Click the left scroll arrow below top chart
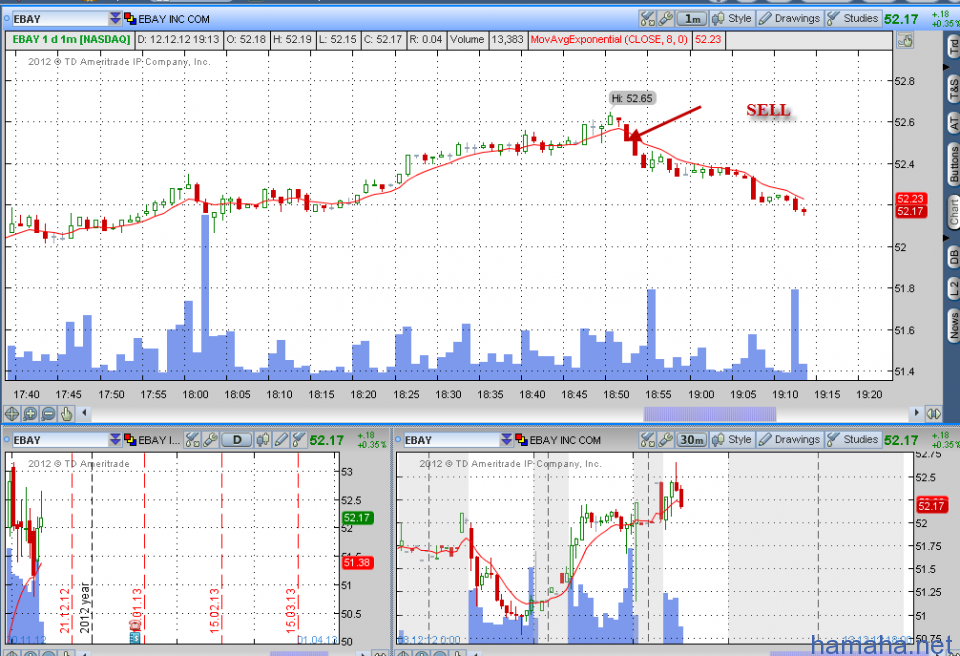The width and height of the screenshot is (960, 656). tap(84, 413)
